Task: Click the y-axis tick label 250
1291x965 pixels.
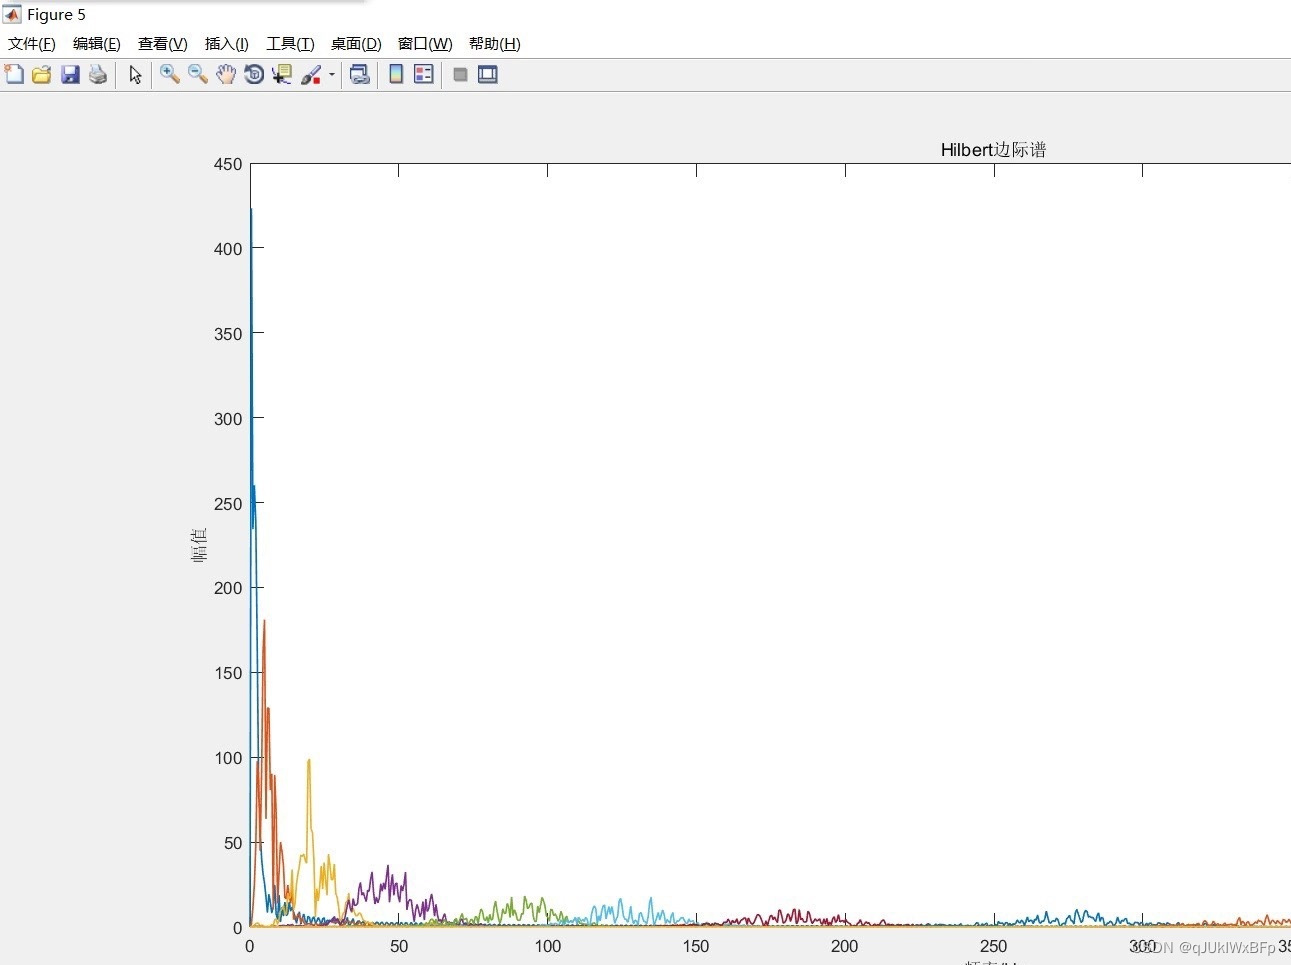Action: coord(228,504)
